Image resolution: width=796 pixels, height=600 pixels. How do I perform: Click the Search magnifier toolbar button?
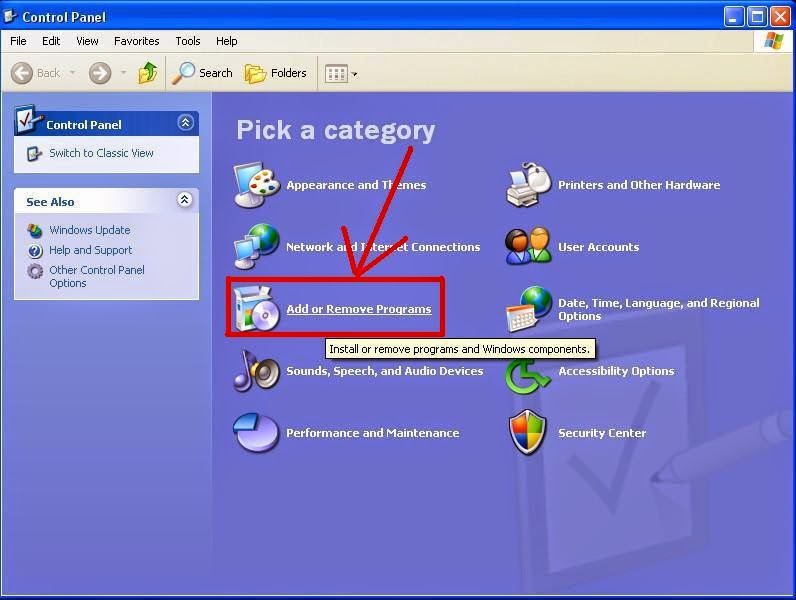click(202, 73)
